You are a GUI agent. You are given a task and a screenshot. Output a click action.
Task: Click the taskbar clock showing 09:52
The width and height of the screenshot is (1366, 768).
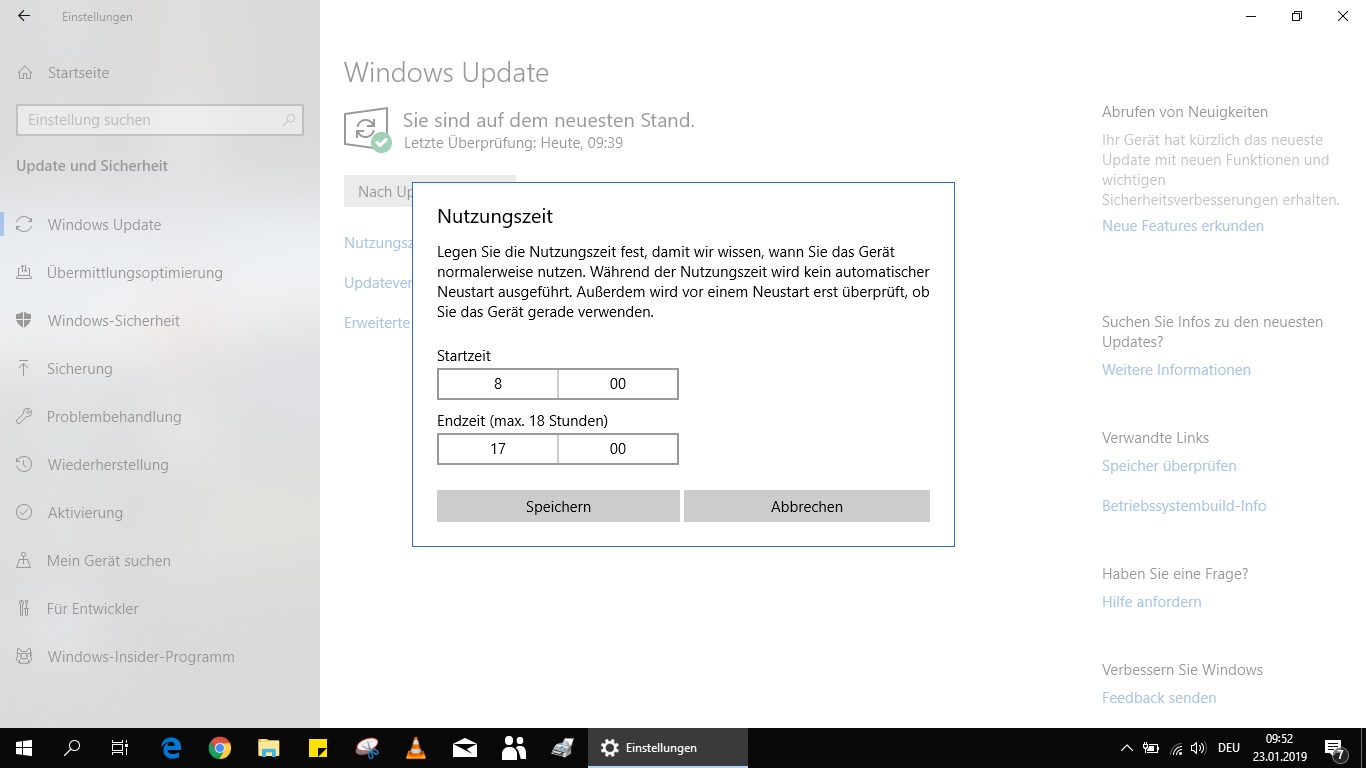(1279, 748)
